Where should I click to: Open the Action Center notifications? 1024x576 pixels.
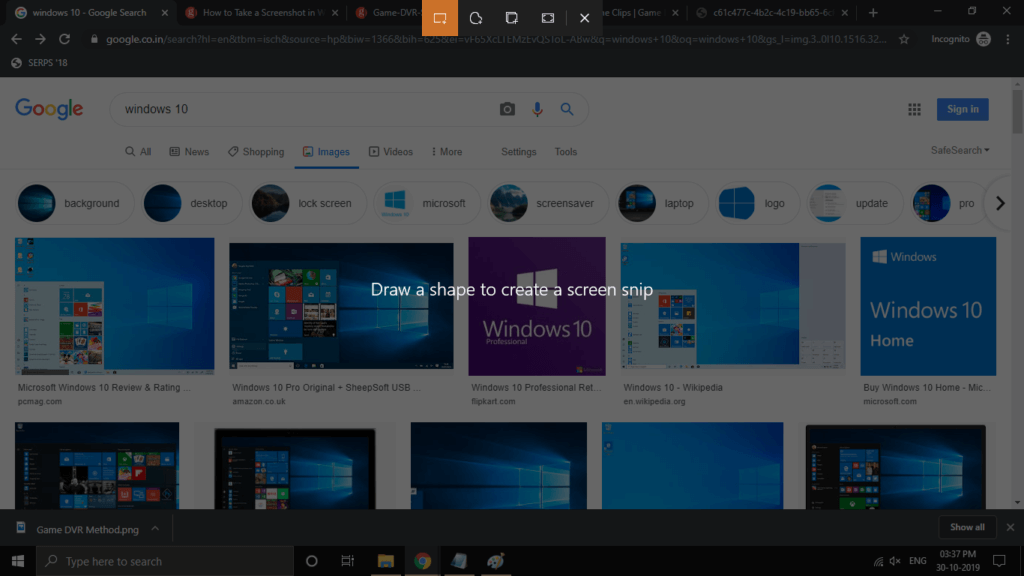click(x=999, y=561)
